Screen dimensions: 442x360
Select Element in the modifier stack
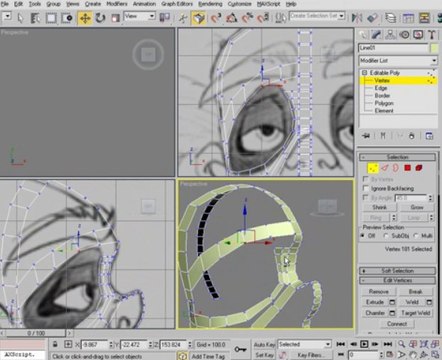coord(384,111)
